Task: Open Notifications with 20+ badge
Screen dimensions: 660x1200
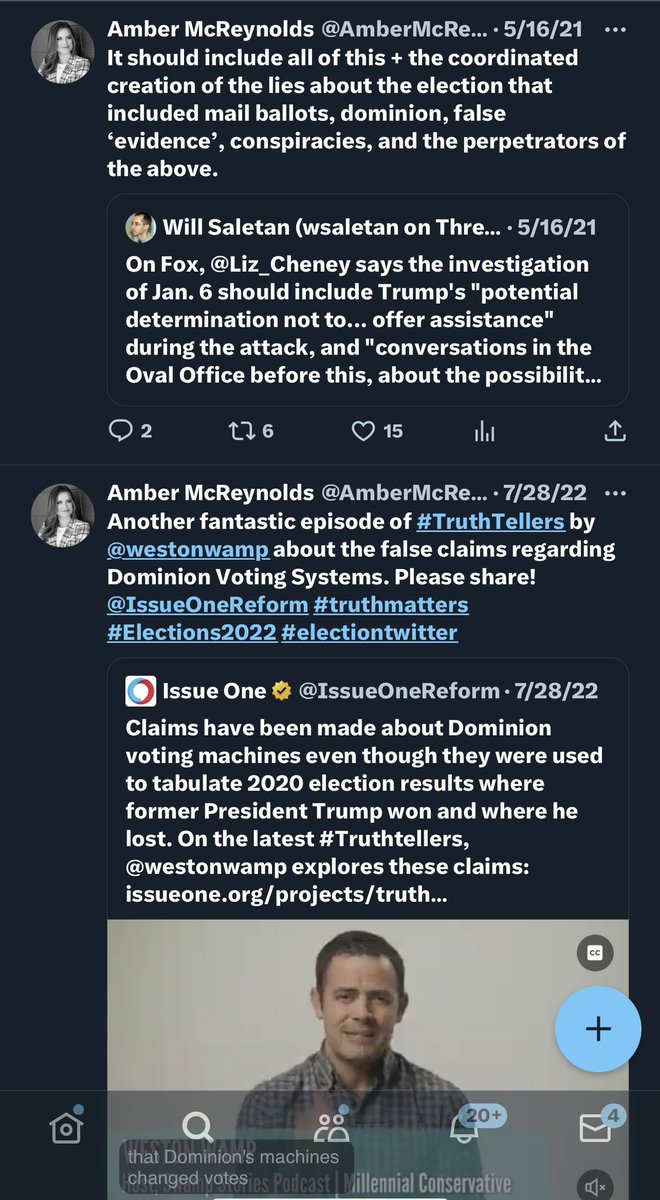Action: tap(462, 1129)
